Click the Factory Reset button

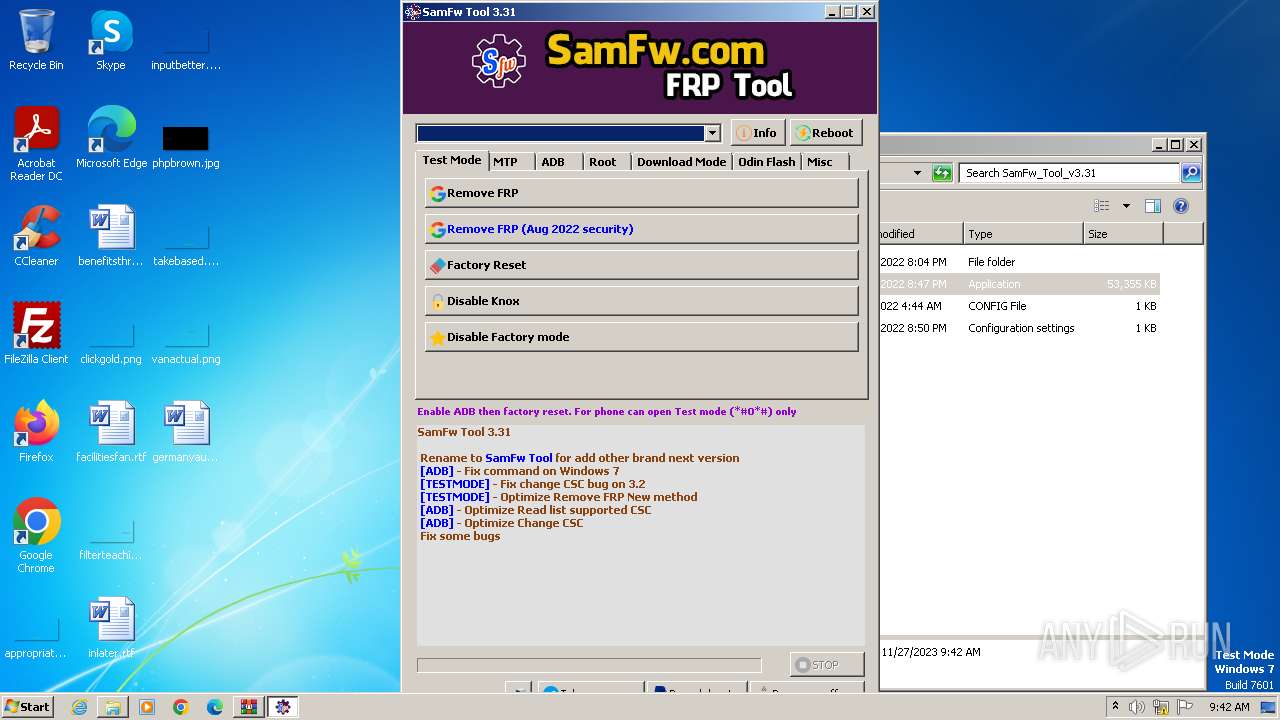click(x=641, y=265)
